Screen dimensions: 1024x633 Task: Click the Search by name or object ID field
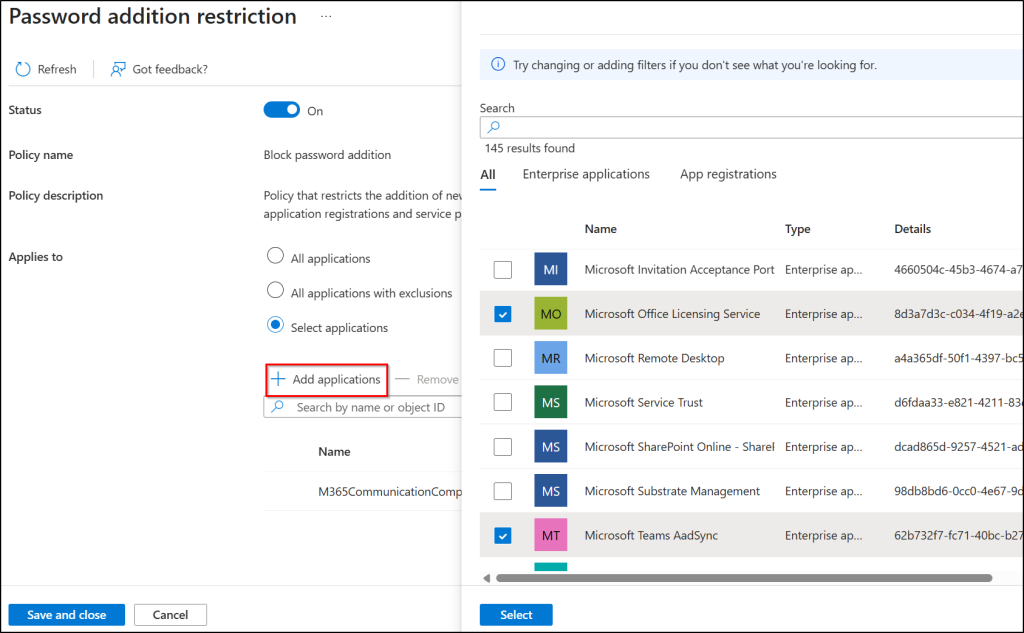coord(370,407)
